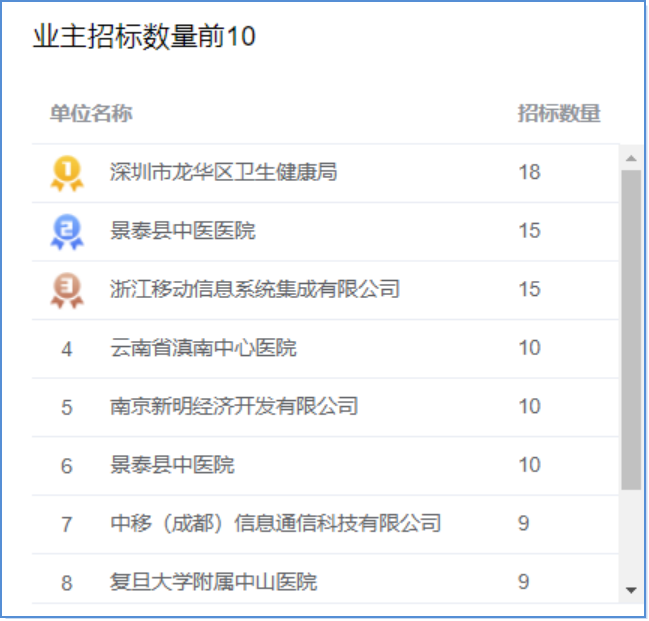Click the gold first-place medal icon
This screenshot has width=649, height=621.
point(67,173)
